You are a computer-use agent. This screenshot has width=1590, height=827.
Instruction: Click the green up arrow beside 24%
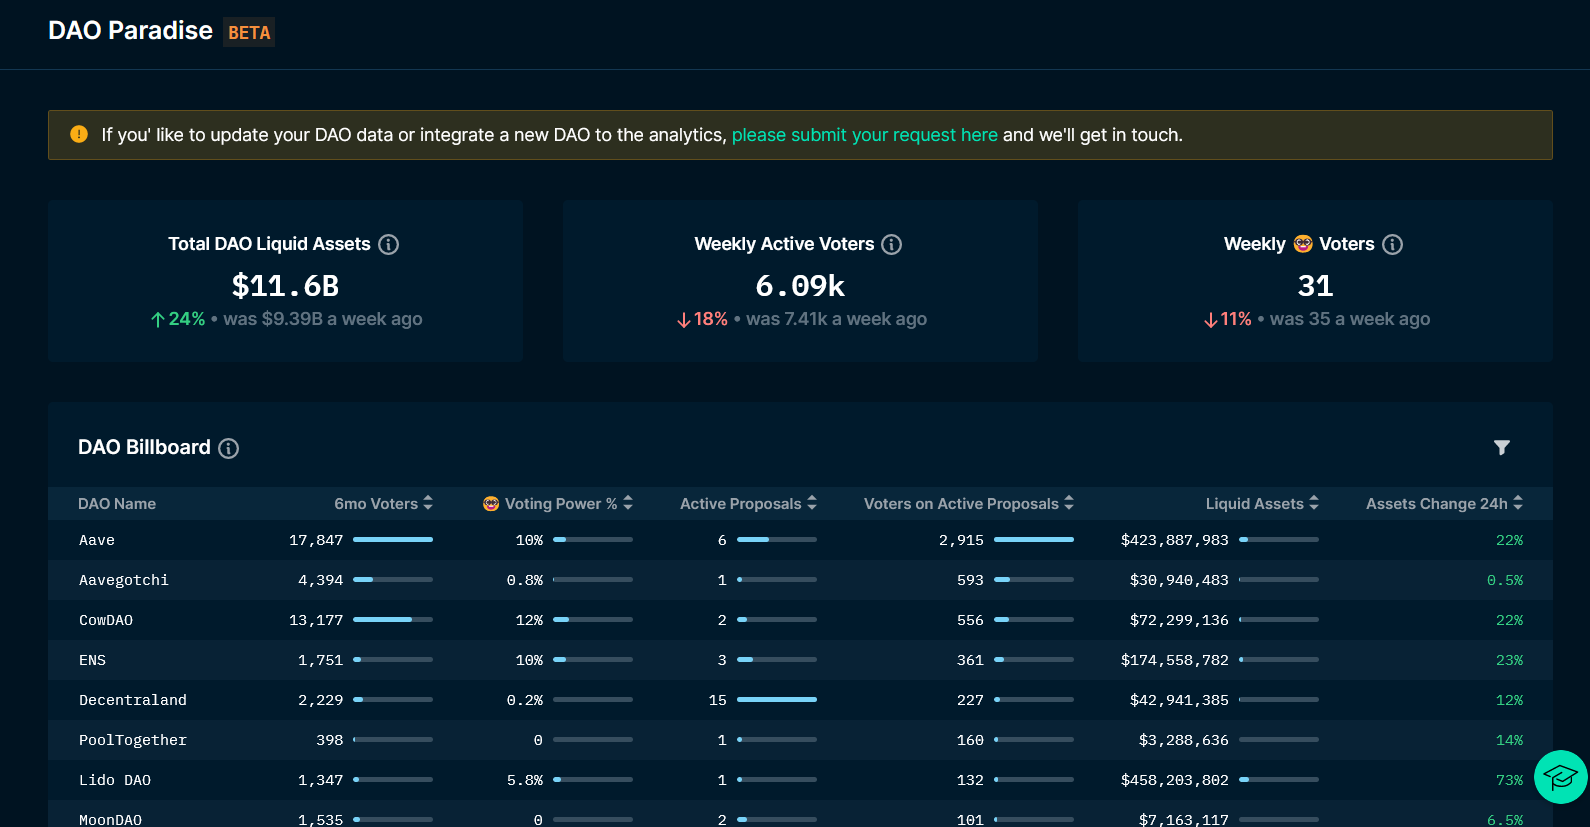(x=158, y=320)
